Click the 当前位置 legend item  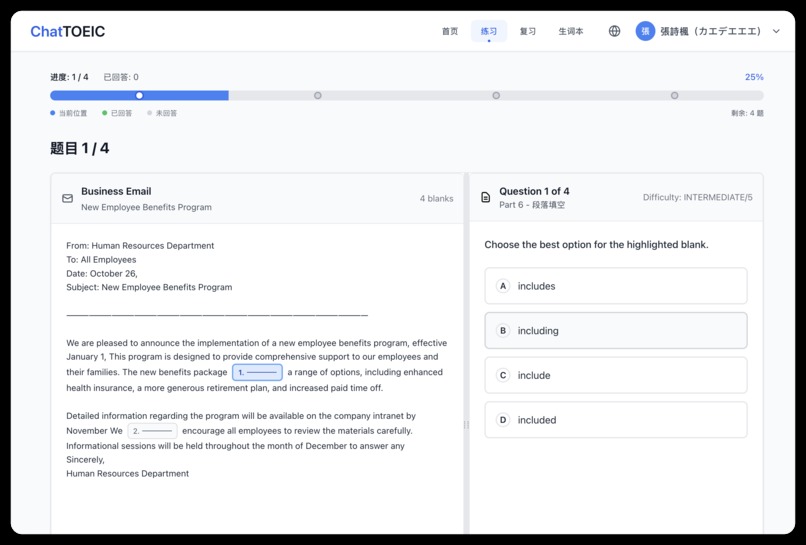pyautogui.click(x=69, y=113)
